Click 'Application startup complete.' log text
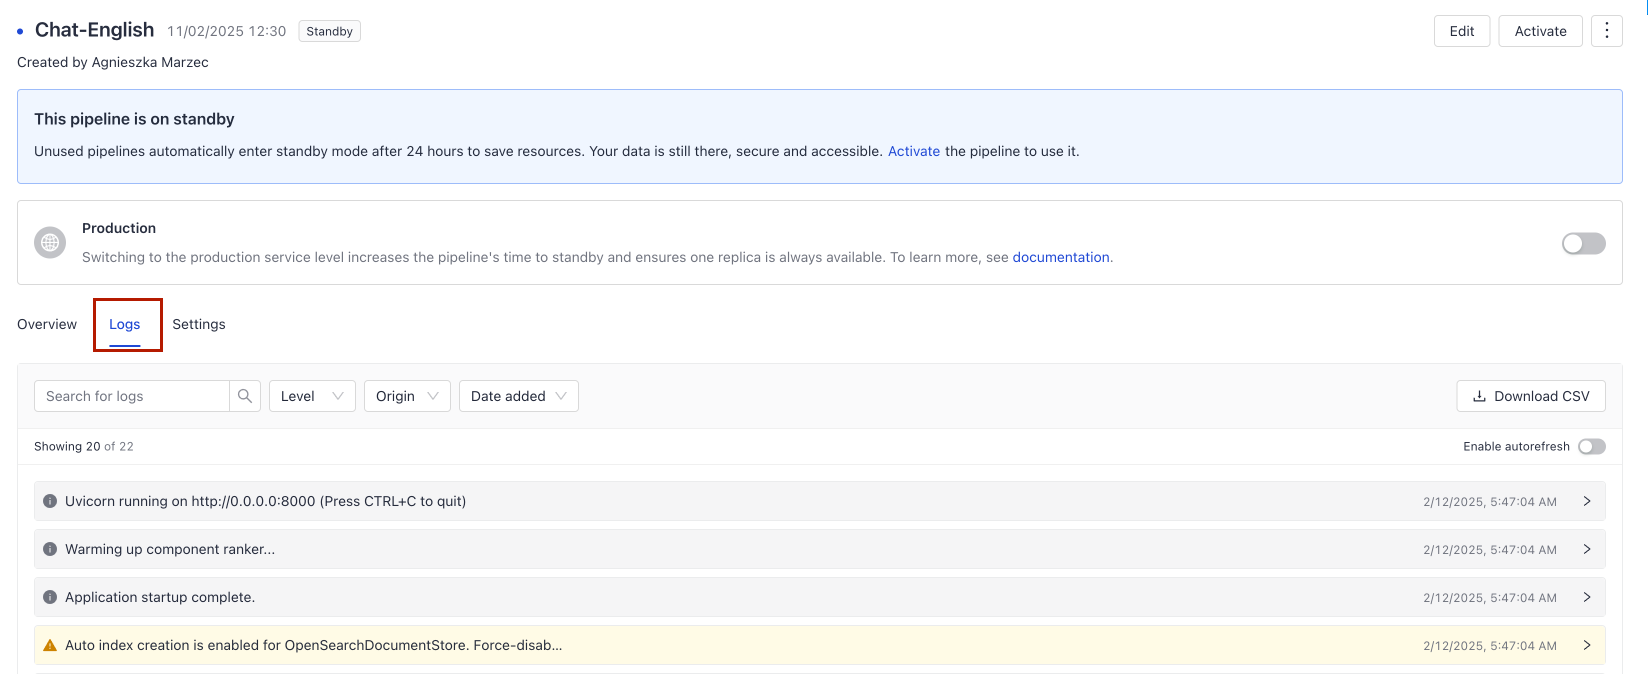 pos(160,597)
